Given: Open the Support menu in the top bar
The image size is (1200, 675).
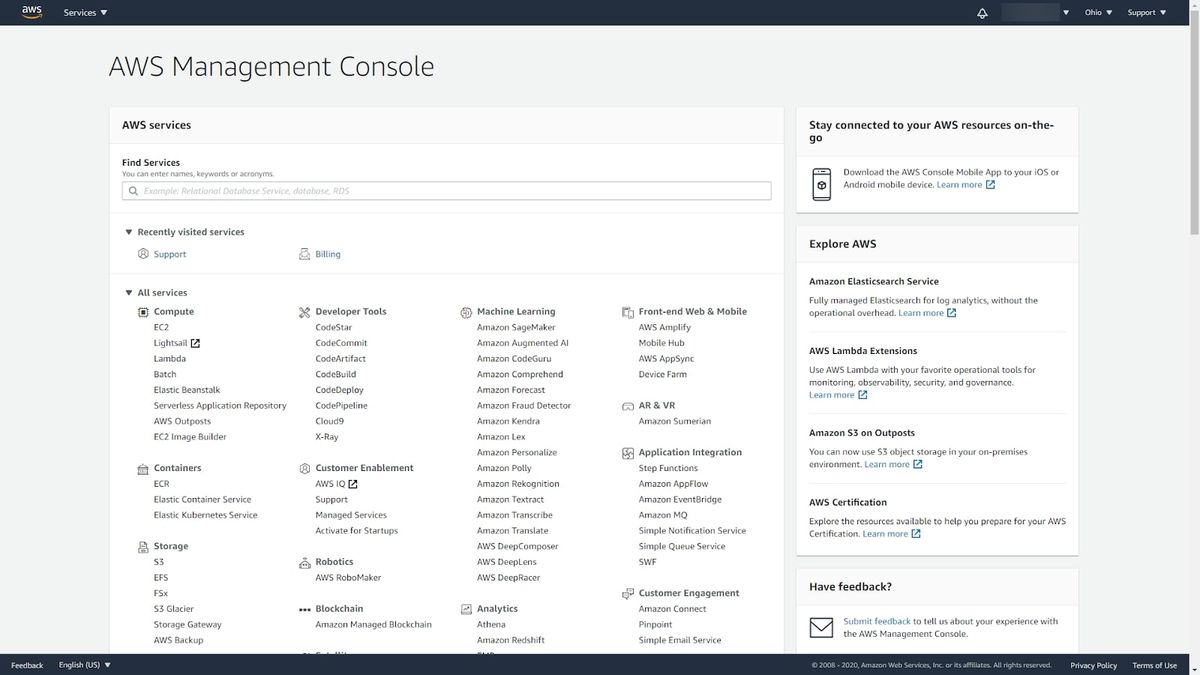Looking at the screenshot, I should click(1140, 12).
